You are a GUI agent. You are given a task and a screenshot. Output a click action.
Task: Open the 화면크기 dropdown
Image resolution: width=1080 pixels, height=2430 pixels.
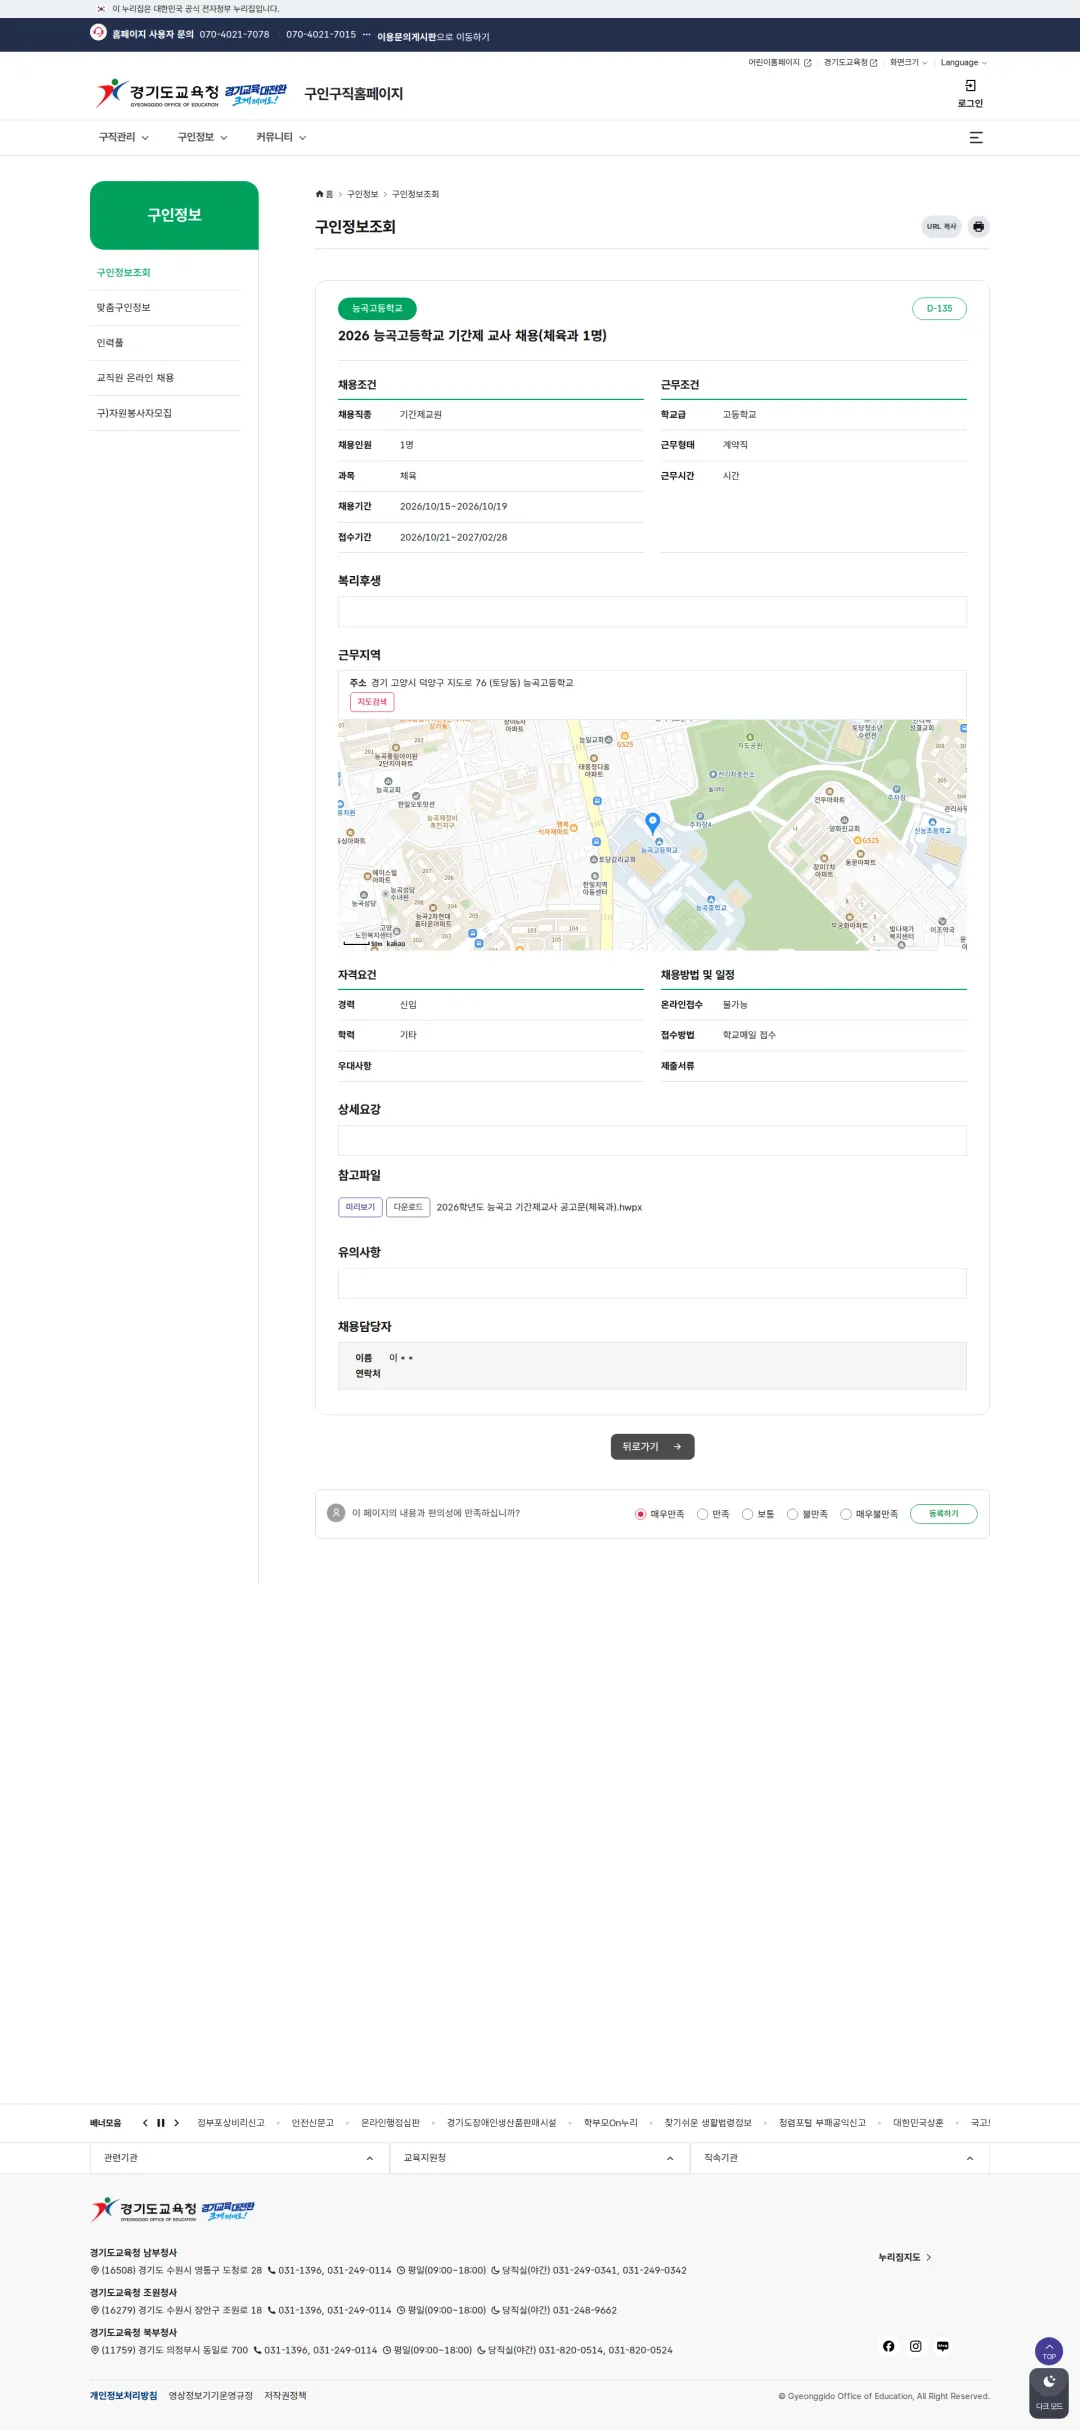click(908, 63)
